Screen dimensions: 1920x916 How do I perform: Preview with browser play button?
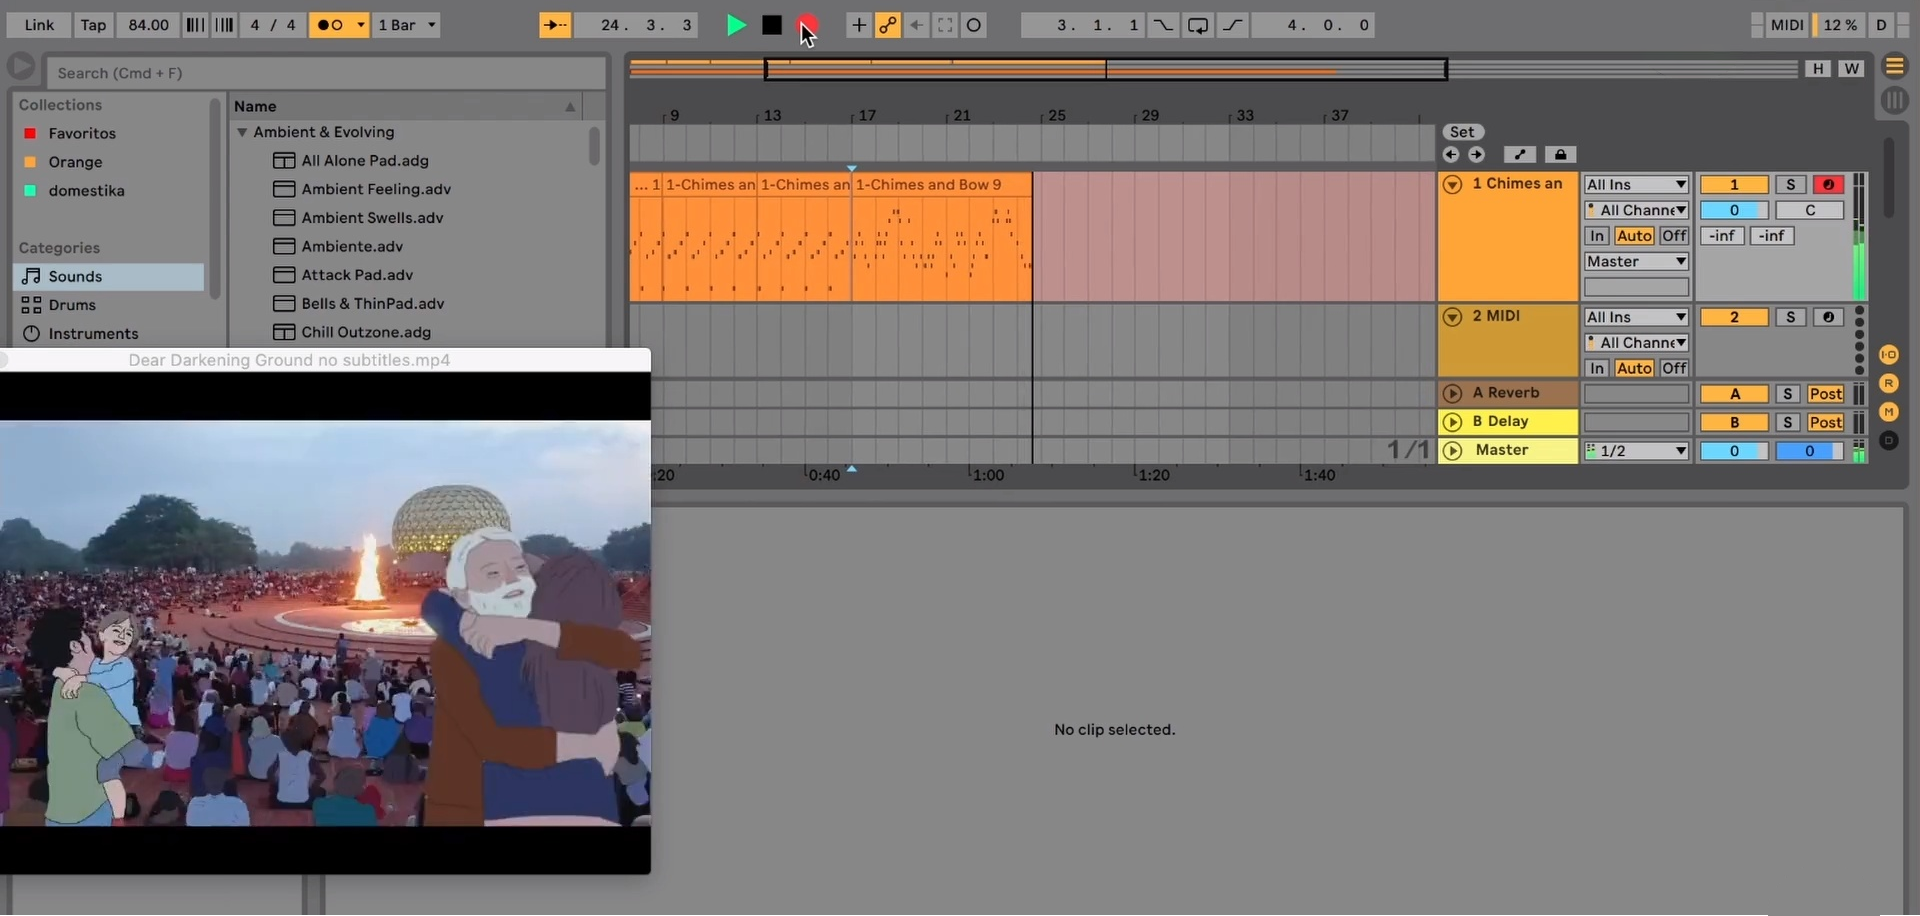[21, 68]
